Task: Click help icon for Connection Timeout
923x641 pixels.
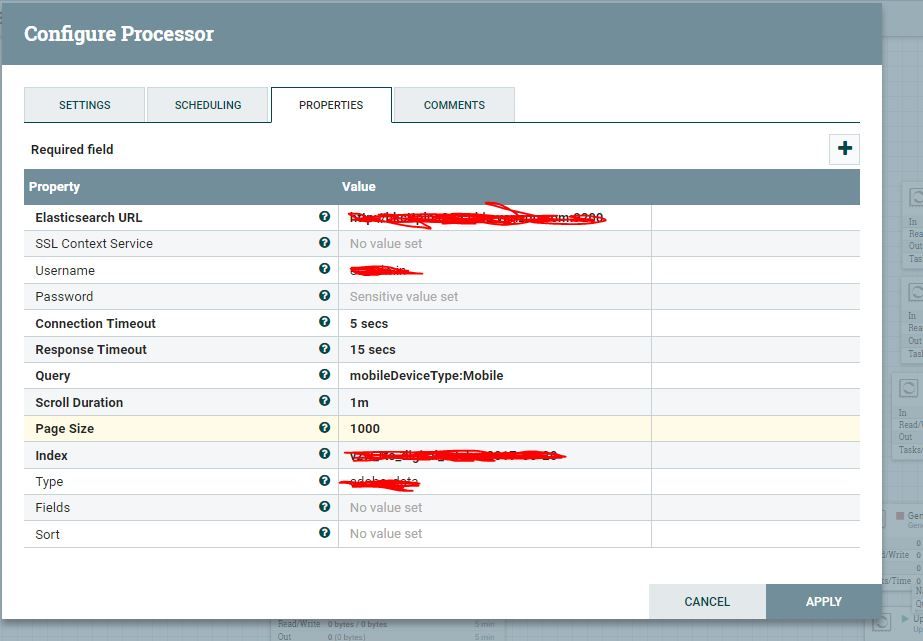Action: 325,322
